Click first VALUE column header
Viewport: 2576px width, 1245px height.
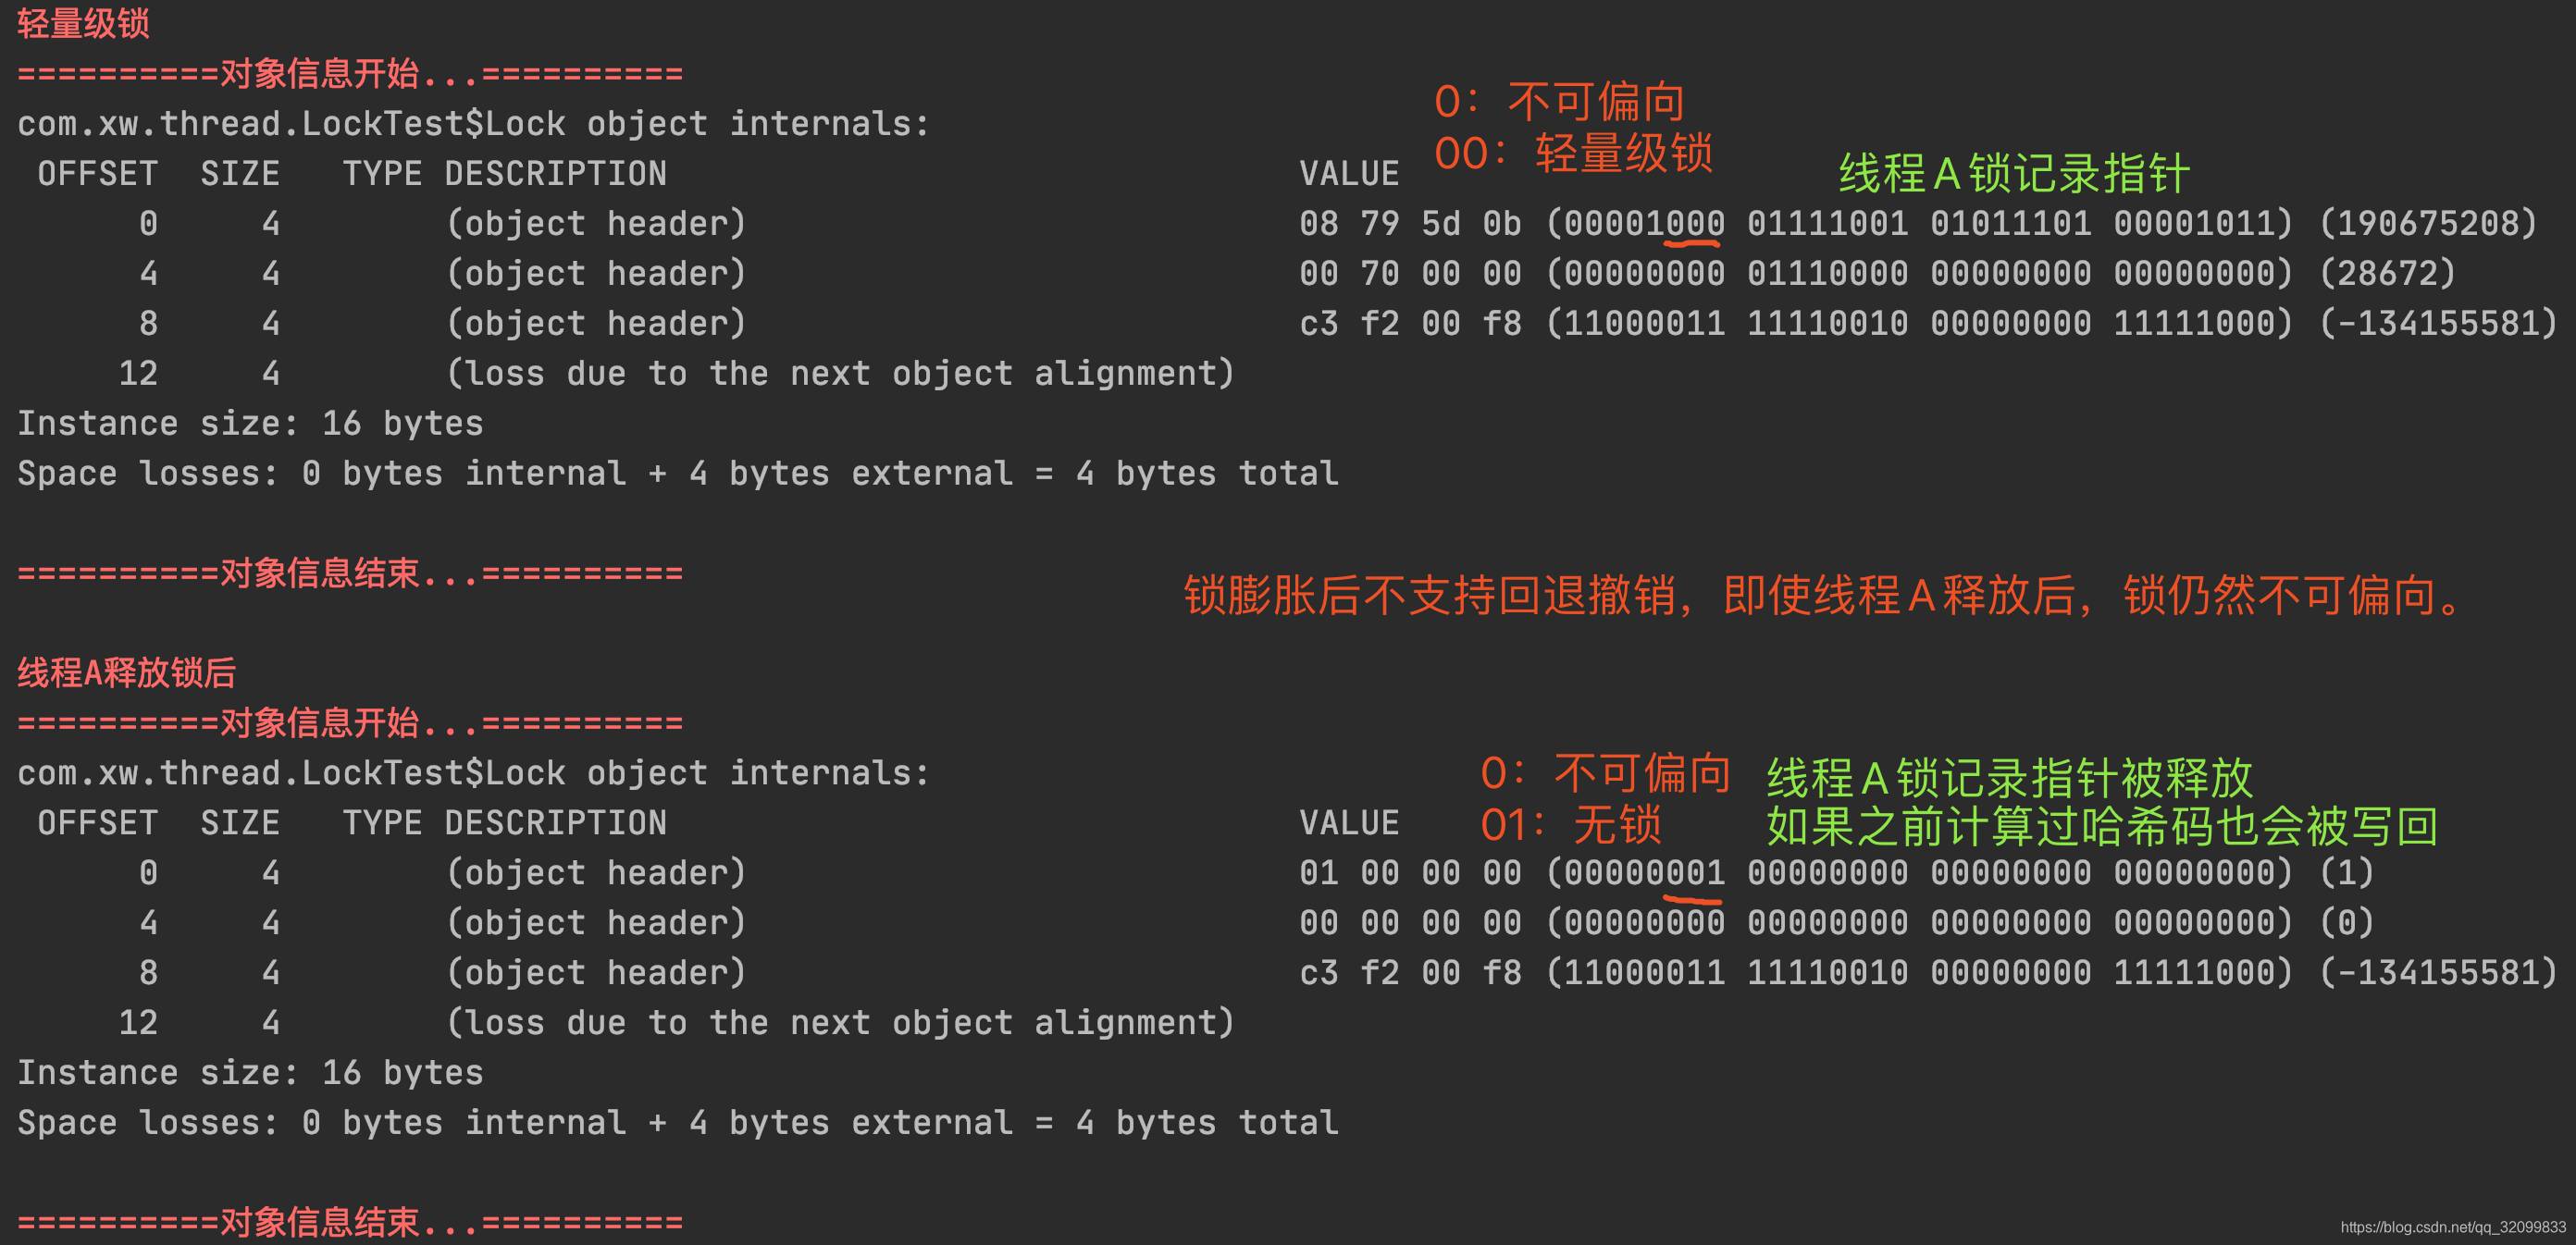(1349, 174)
